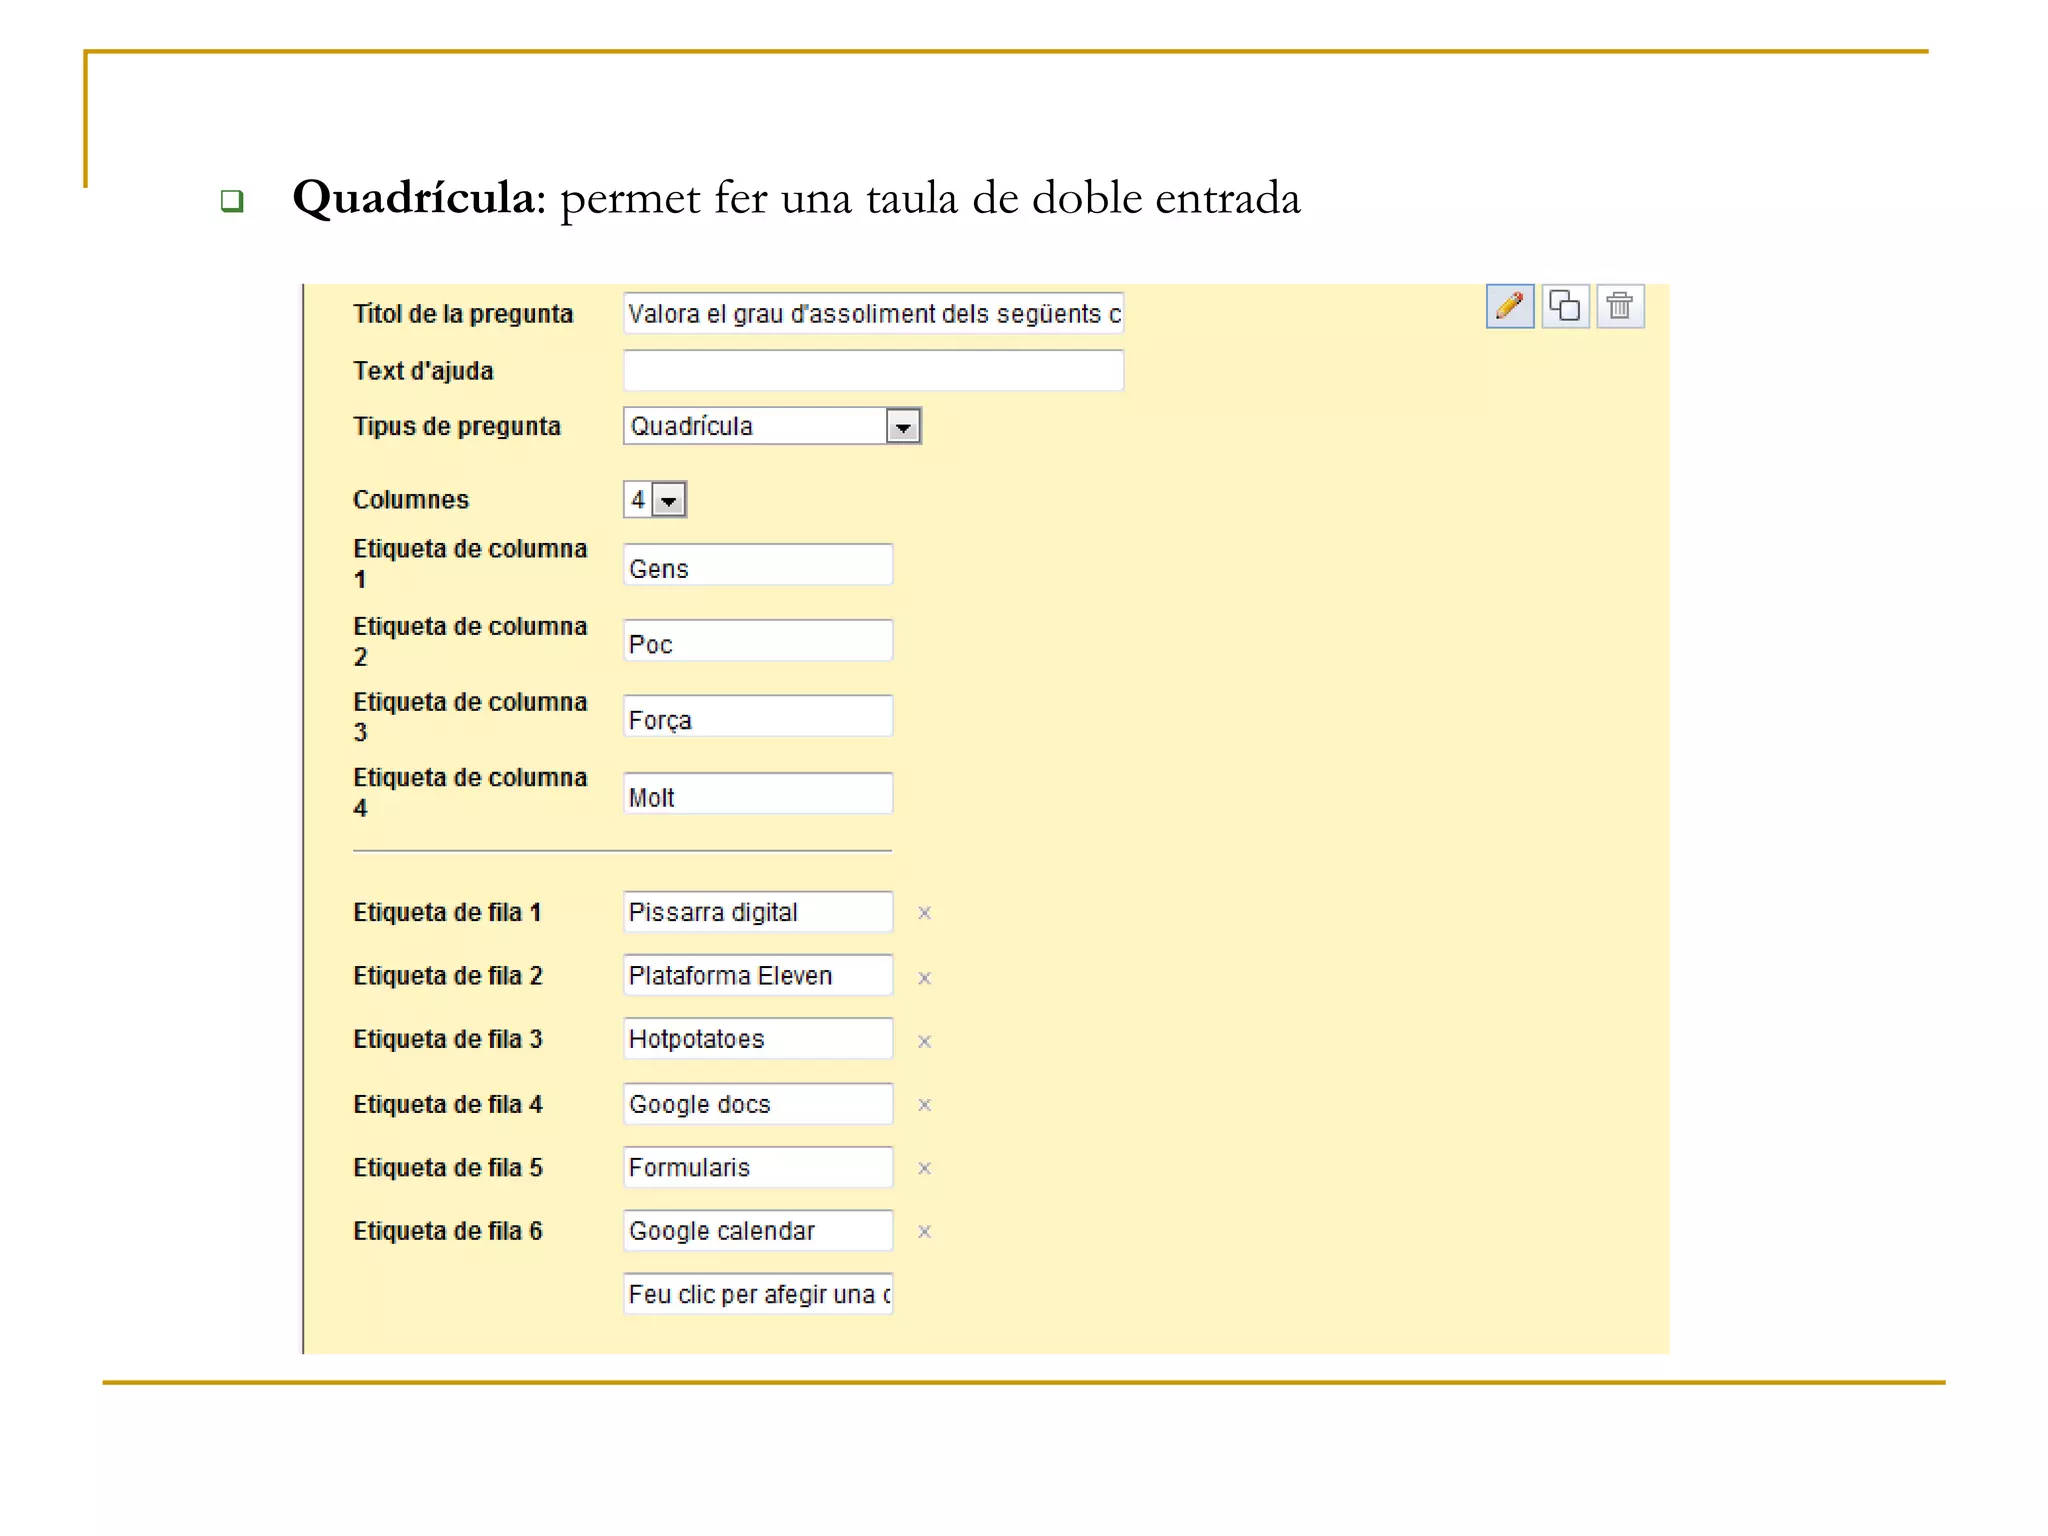Open the Columnes number dropdown
The height and width of the screenshot is (1536, 2048).
[x=655, y=499]
